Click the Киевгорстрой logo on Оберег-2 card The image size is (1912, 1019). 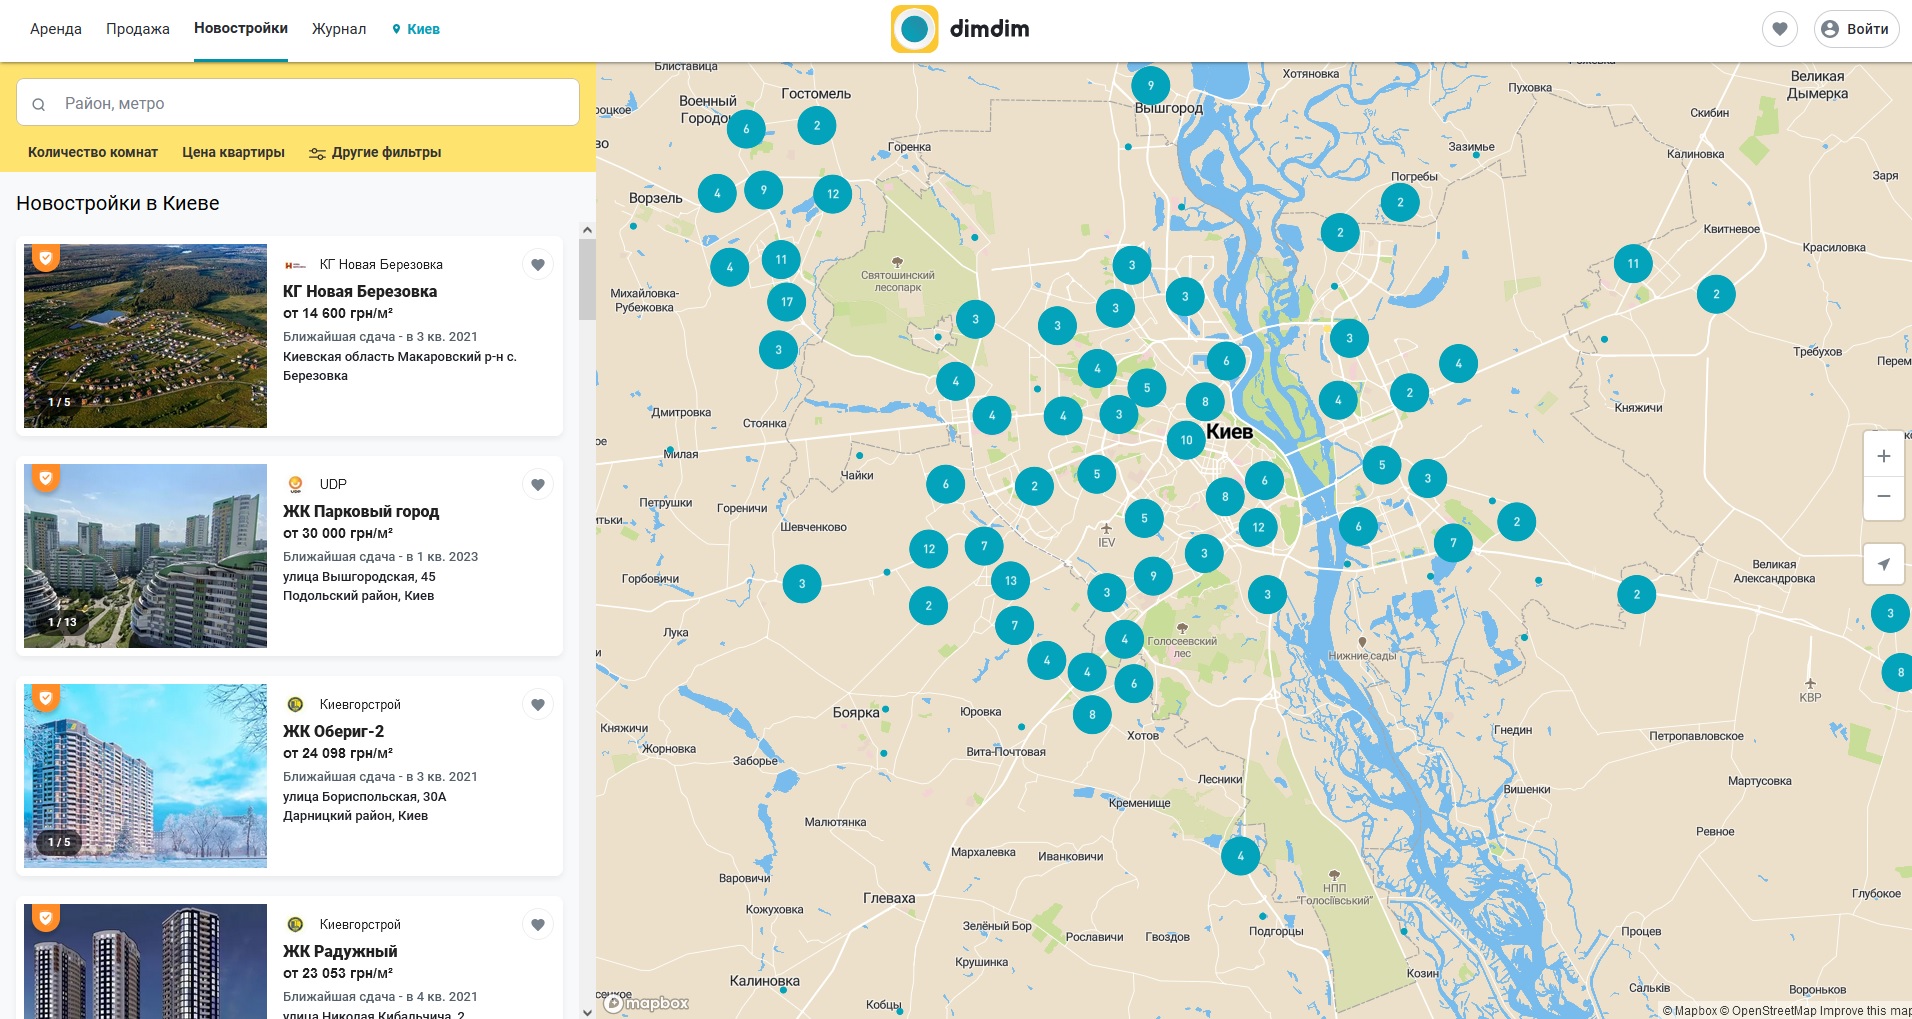(x=295, y=704)
